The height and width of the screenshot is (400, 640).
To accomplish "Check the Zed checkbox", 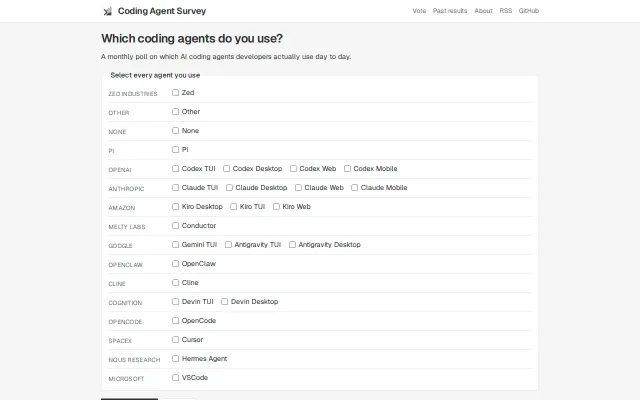I will (176, 93).
